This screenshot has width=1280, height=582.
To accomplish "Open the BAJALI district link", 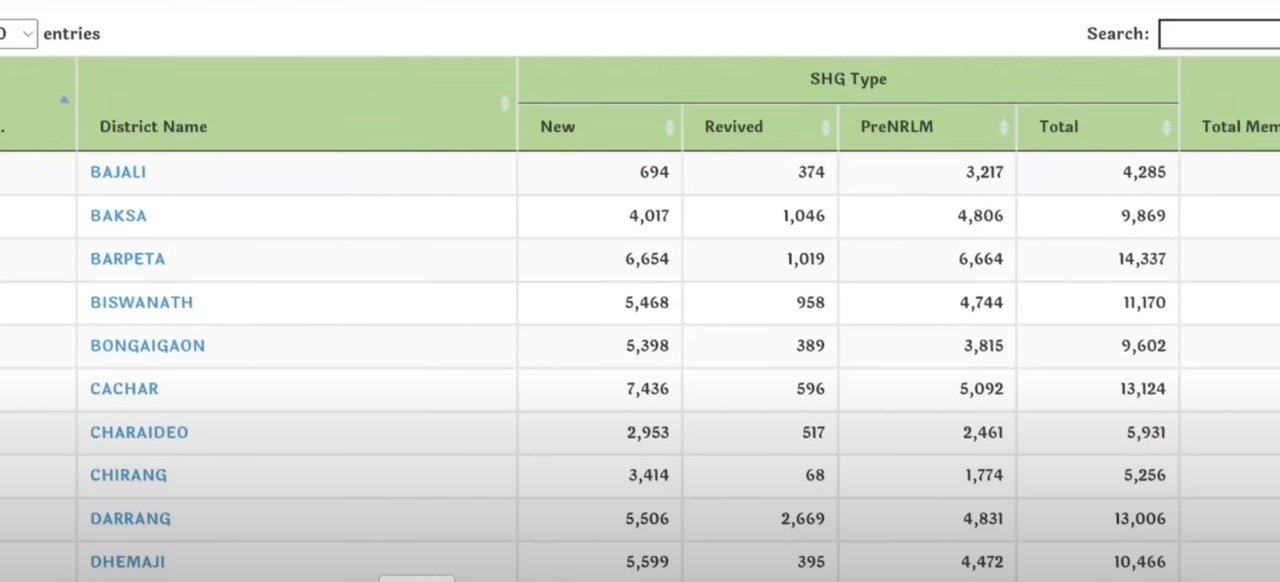I will (x=118, y=172).
